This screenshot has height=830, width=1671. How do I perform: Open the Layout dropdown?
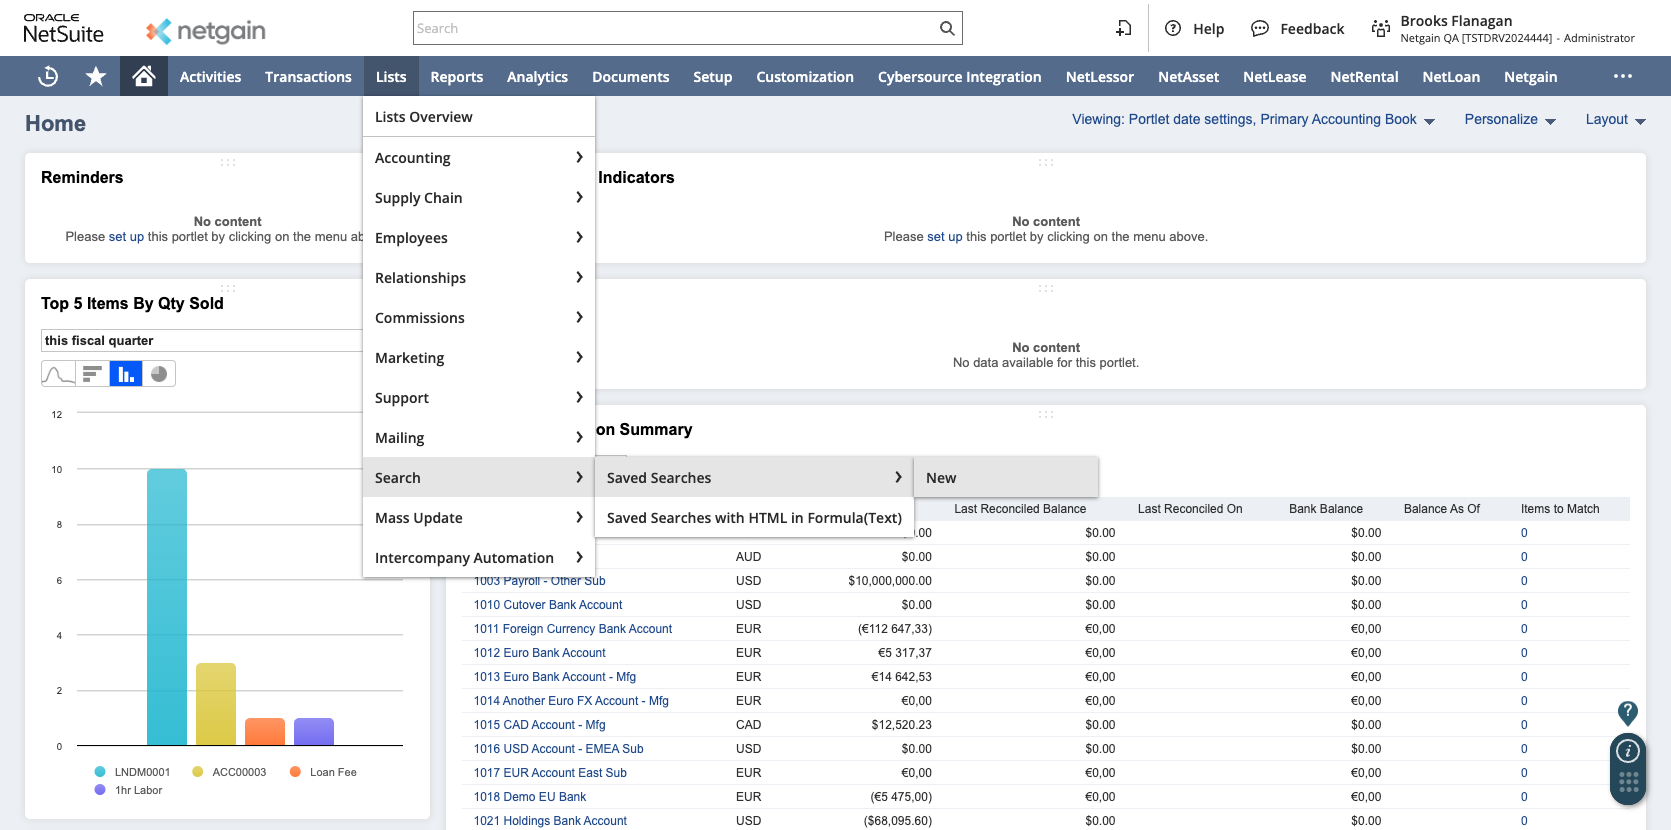coord(1614,120)
